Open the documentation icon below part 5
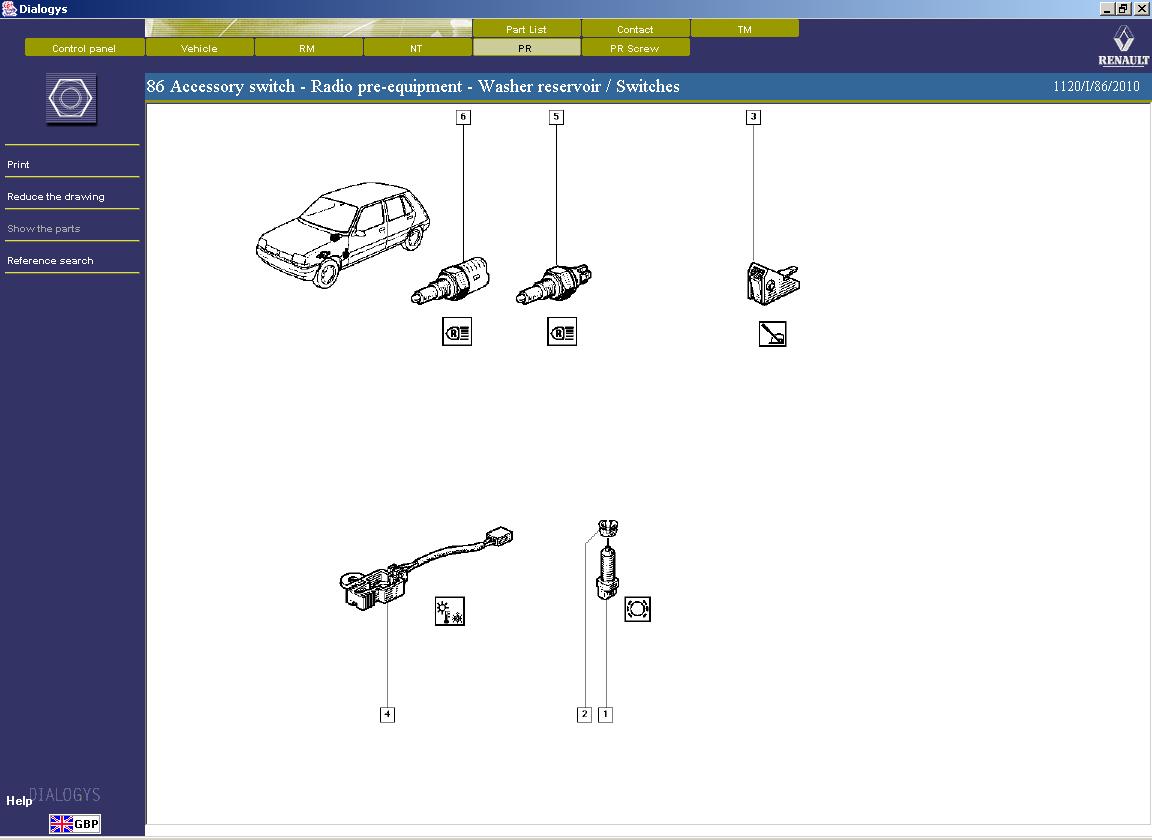 (x=561, y=332)
